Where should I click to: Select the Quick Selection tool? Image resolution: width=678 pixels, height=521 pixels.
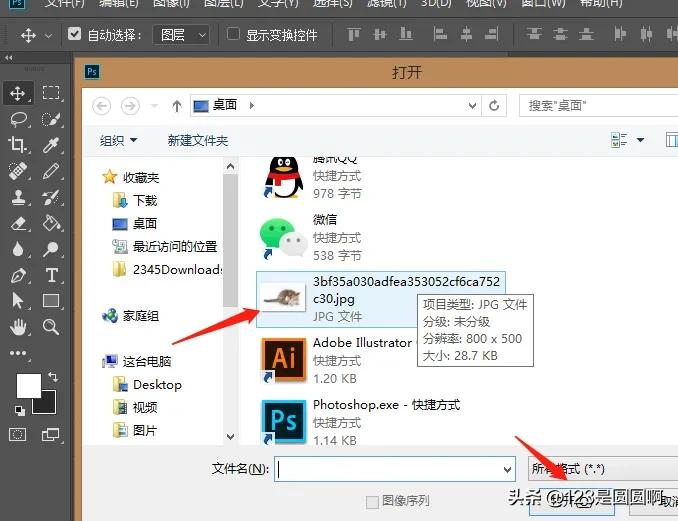coord(51,119)
